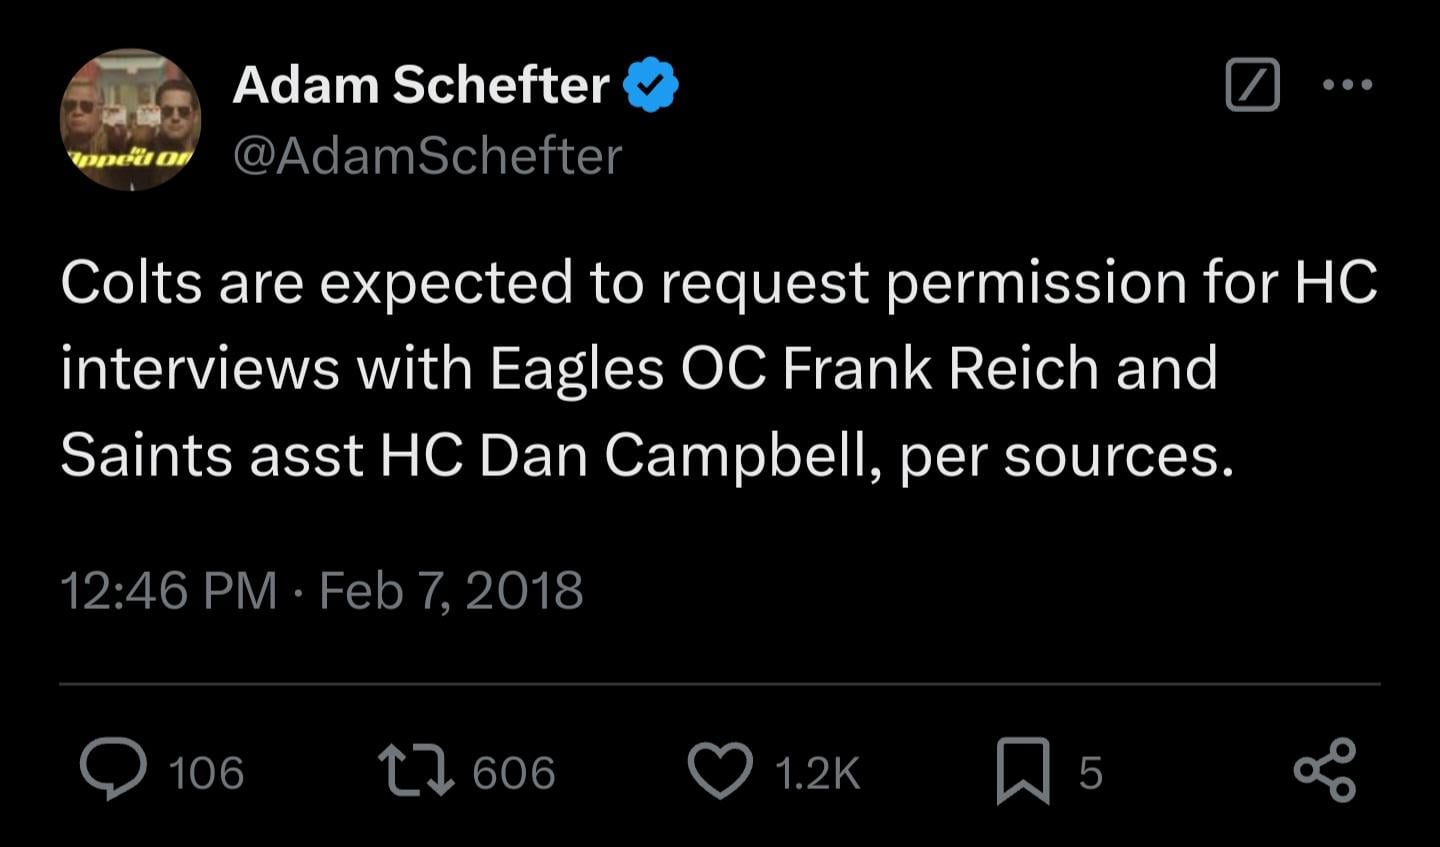The width and height of the screenshot is (1440, 847).
Task: Click the blue verified checkmark badge
Action: click(651, 85)
